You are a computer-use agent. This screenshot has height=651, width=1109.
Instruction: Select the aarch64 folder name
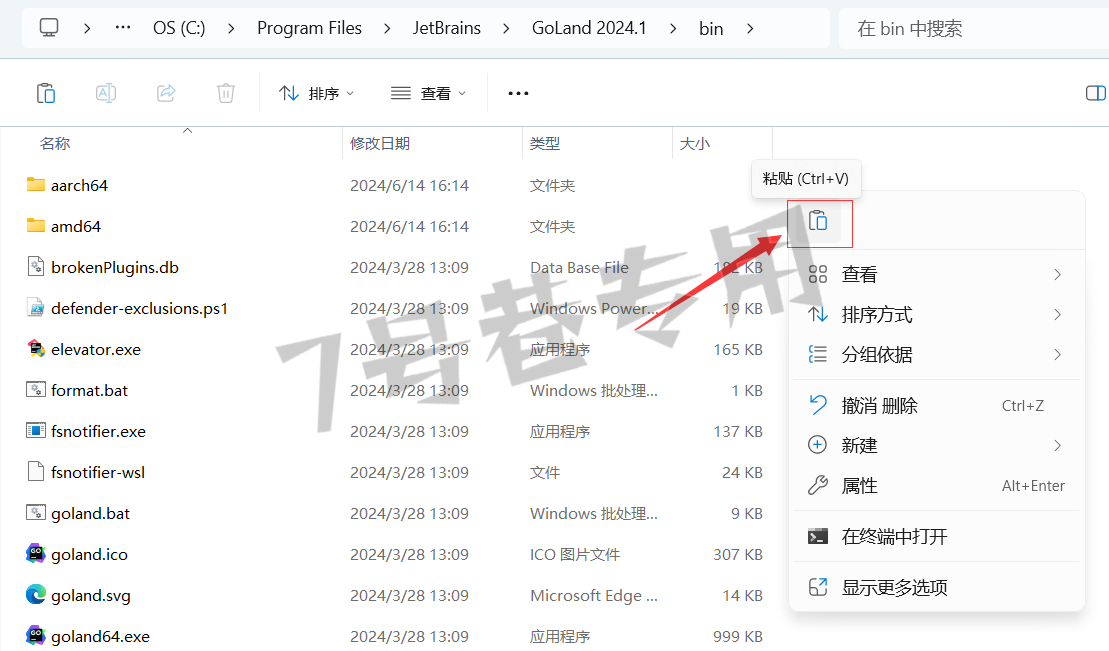tap(79, 185)
